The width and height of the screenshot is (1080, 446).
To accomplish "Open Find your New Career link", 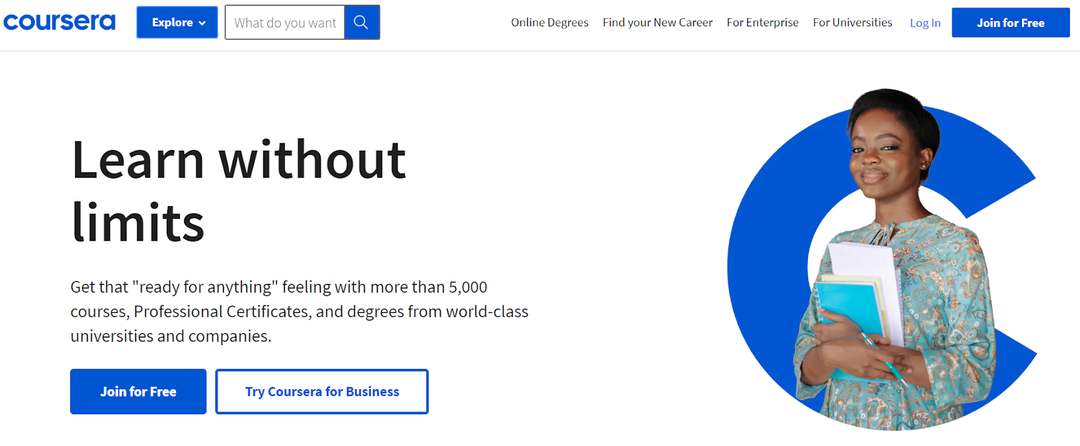I will [658, 23].
